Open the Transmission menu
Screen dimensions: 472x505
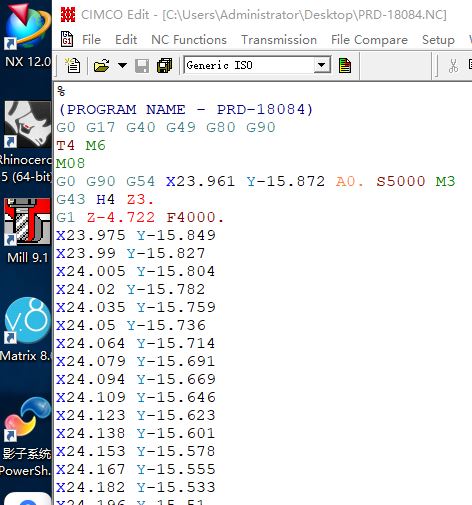(279, 40)
